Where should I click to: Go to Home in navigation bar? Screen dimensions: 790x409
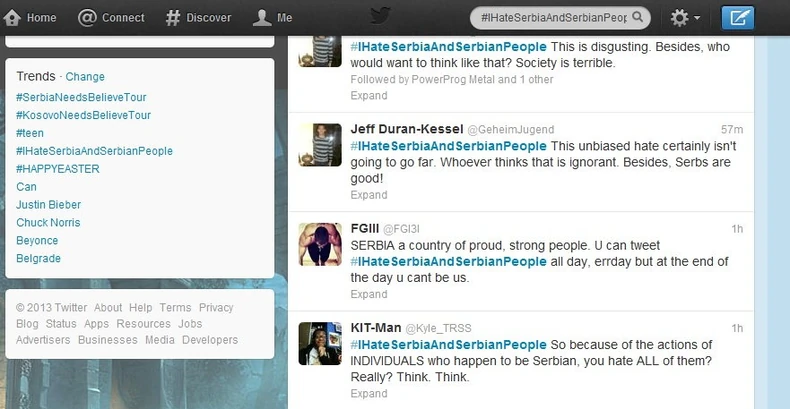[30, 18]
